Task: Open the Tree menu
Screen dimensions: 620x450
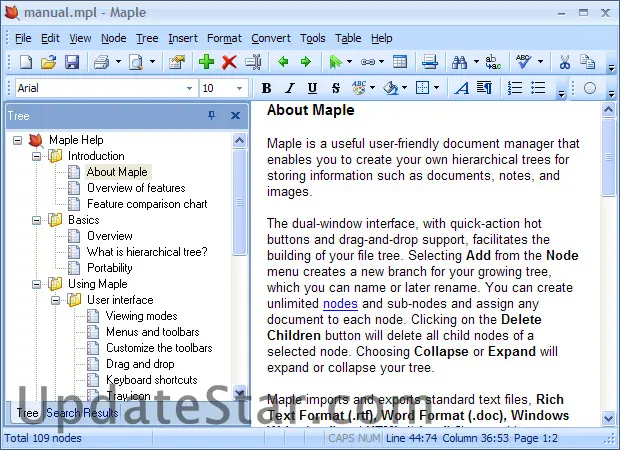Action: coord(147,38)
